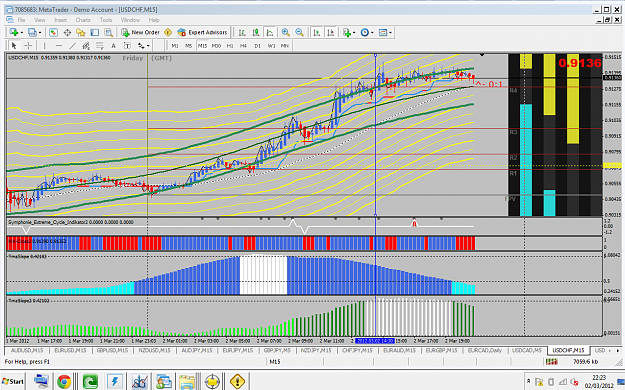Screen dimensions: 625x390
Task: Toggle the Data Window crosshair-circle icon
Action: 67,32
